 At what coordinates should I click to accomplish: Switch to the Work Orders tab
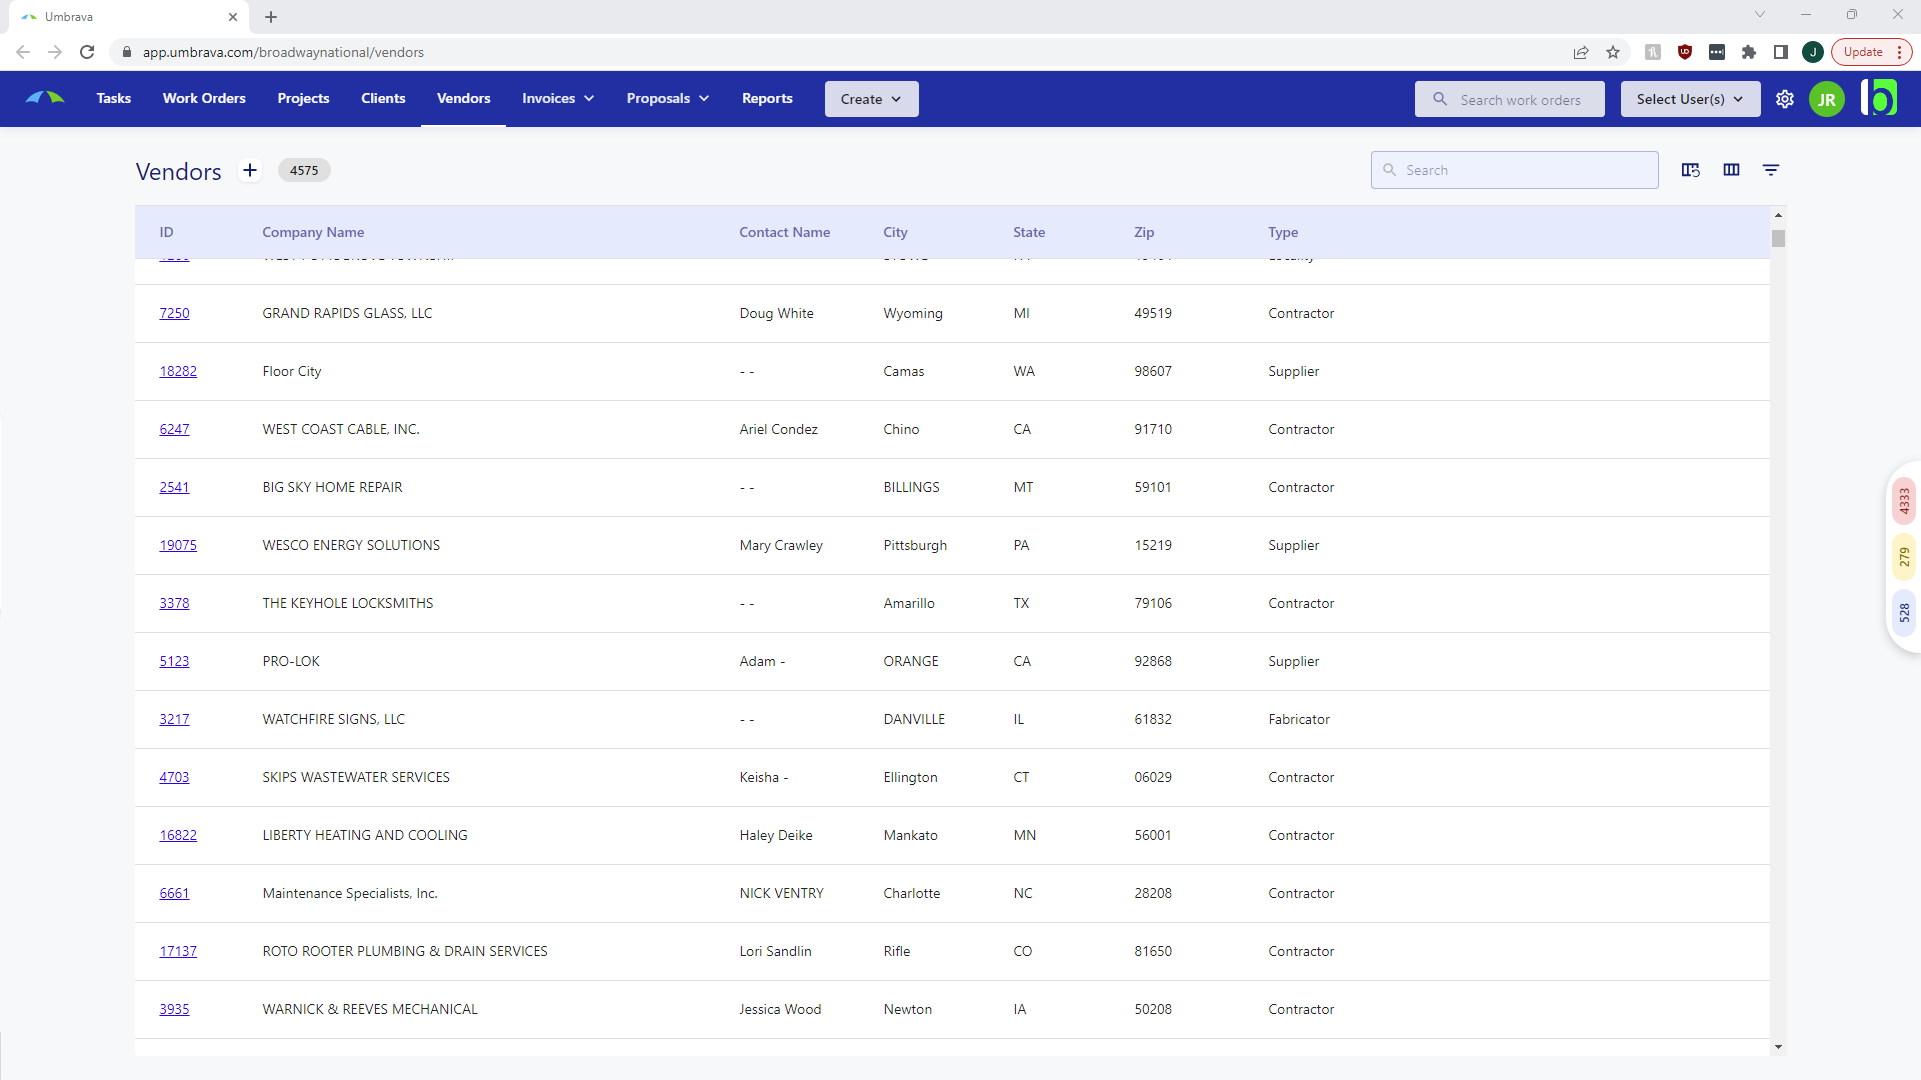pos(204,98)
